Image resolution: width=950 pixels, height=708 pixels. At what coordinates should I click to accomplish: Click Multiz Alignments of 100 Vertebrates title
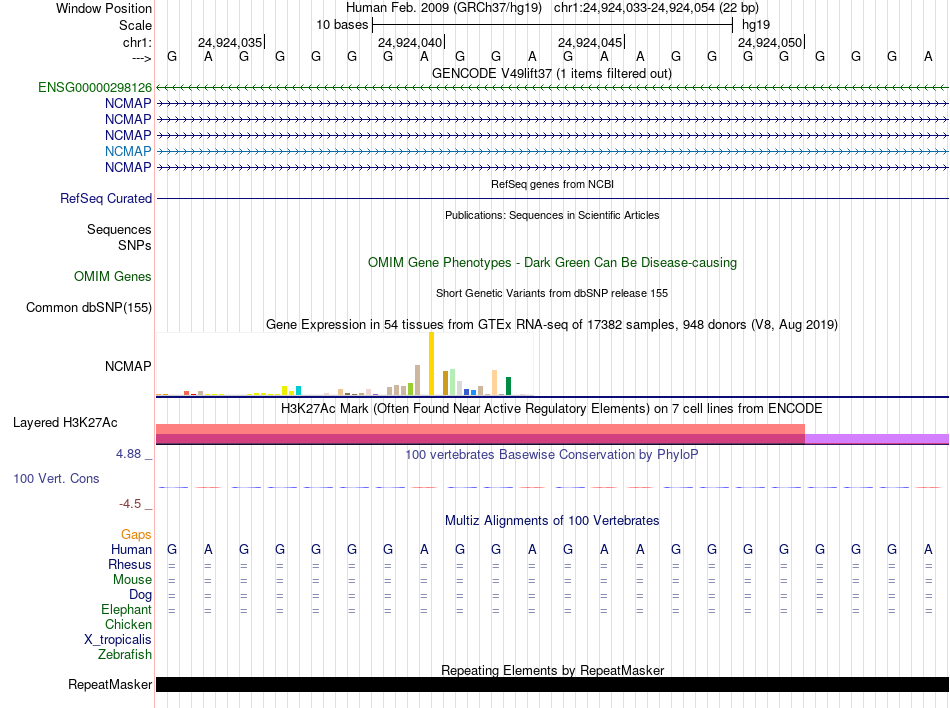[x=552, y=521]
